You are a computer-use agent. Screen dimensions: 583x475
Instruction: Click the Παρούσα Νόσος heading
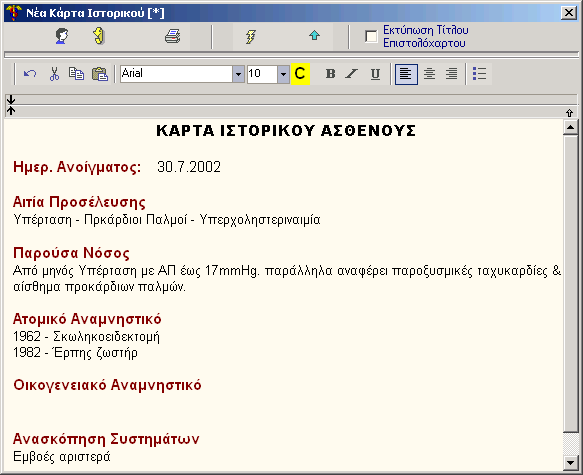(71, 253)
